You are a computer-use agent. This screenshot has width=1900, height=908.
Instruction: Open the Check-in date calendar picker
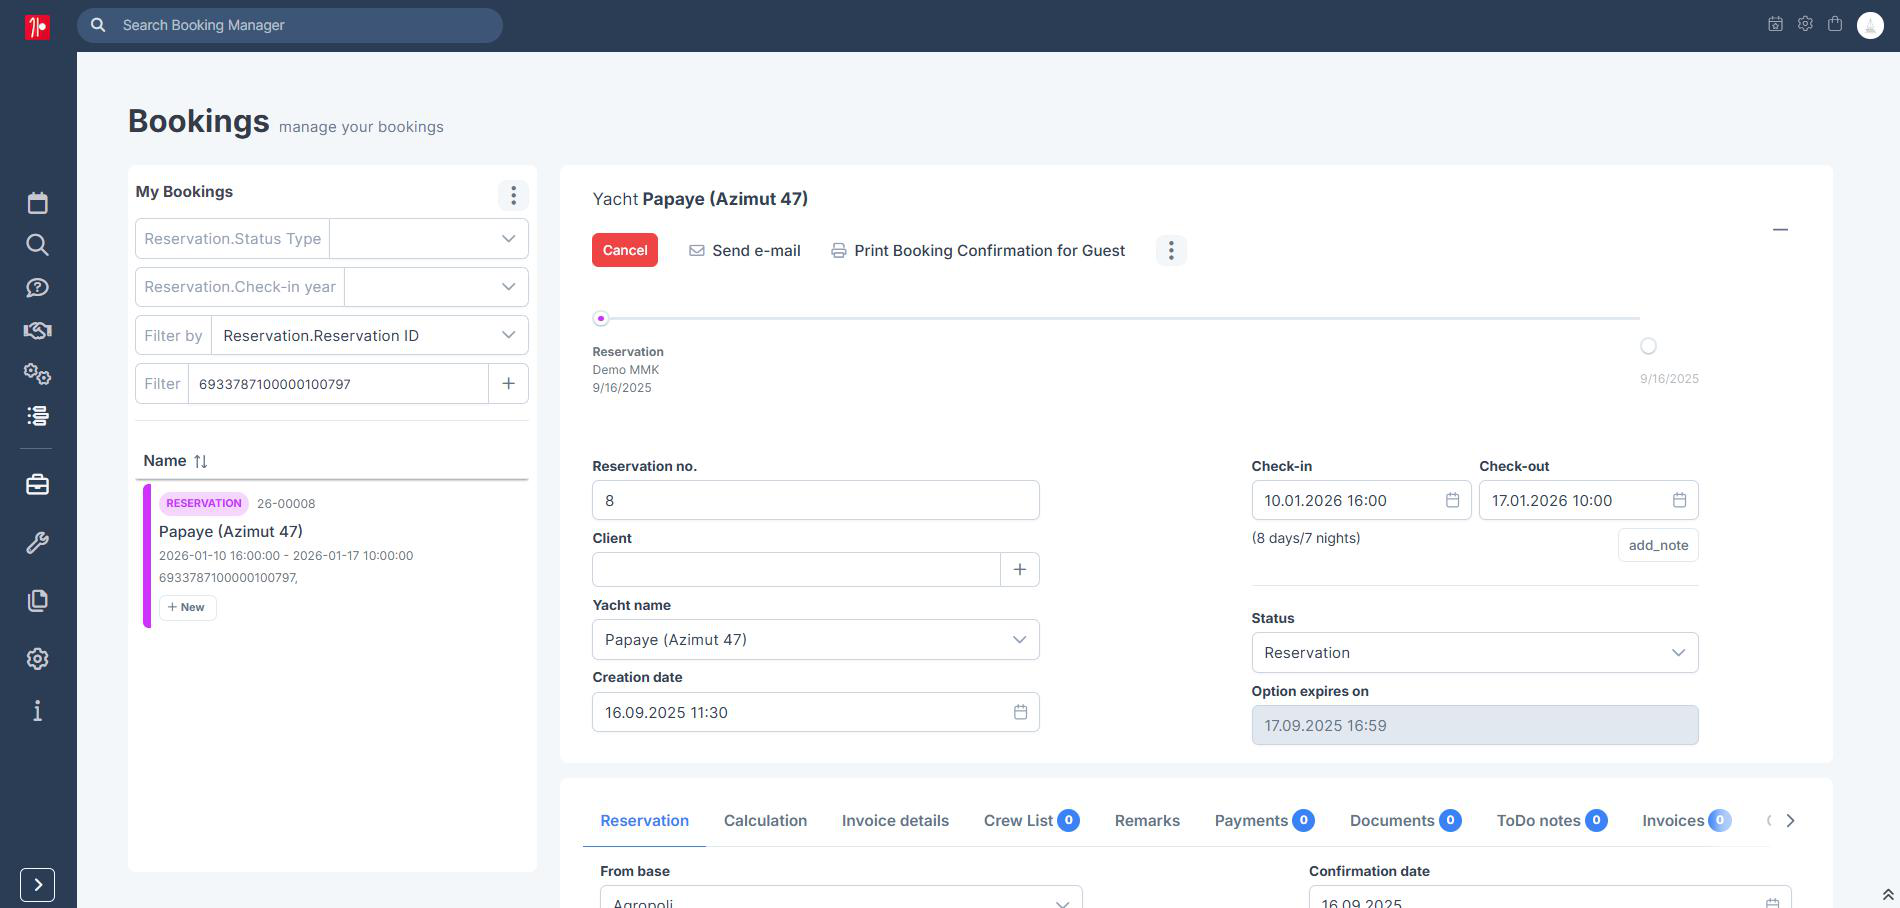[1452, 500]
